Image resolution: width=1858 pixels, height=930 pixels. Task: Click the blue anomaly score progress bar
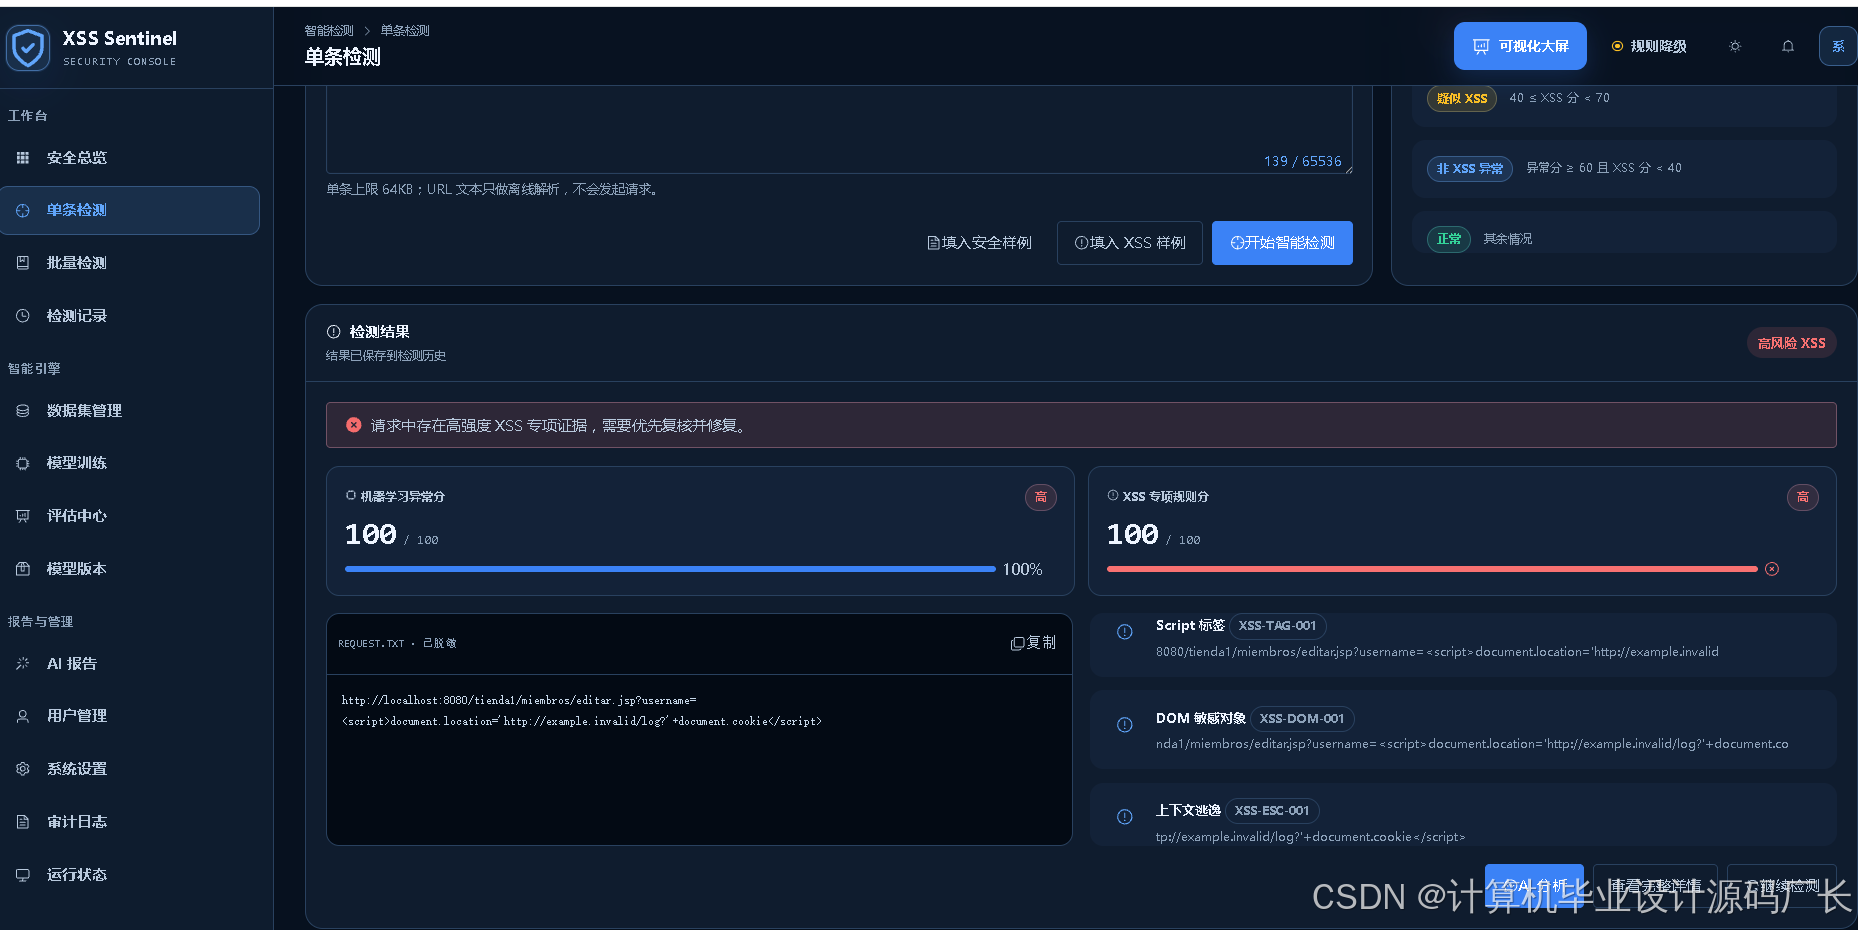[670, 569]
